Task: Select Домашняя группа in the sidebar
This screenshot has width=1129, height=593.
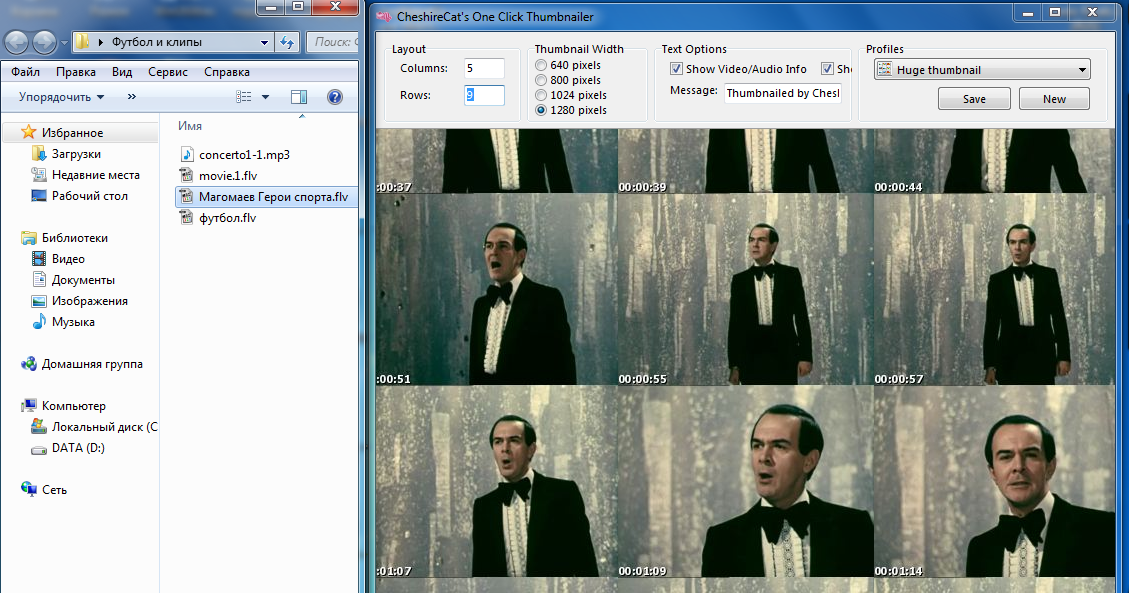Action: click(x=91, y=364)
